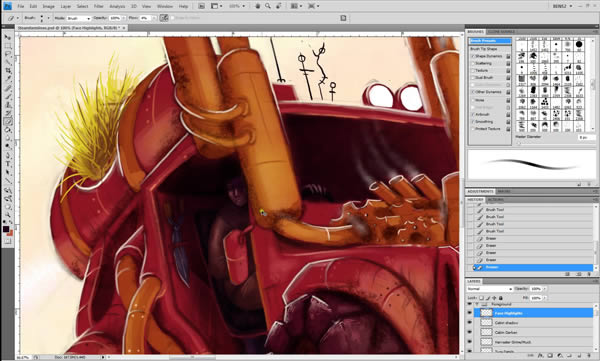Image resolution: width=600 pixels, height=361 pixels.
Task: Select the Zoom tool at the toolbox bottom
Action: [7, 215]
